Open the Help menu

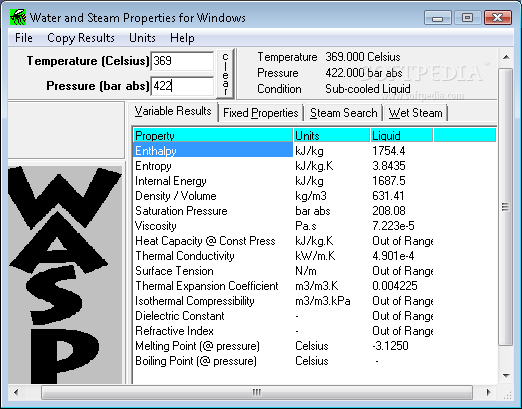point(182,38)
